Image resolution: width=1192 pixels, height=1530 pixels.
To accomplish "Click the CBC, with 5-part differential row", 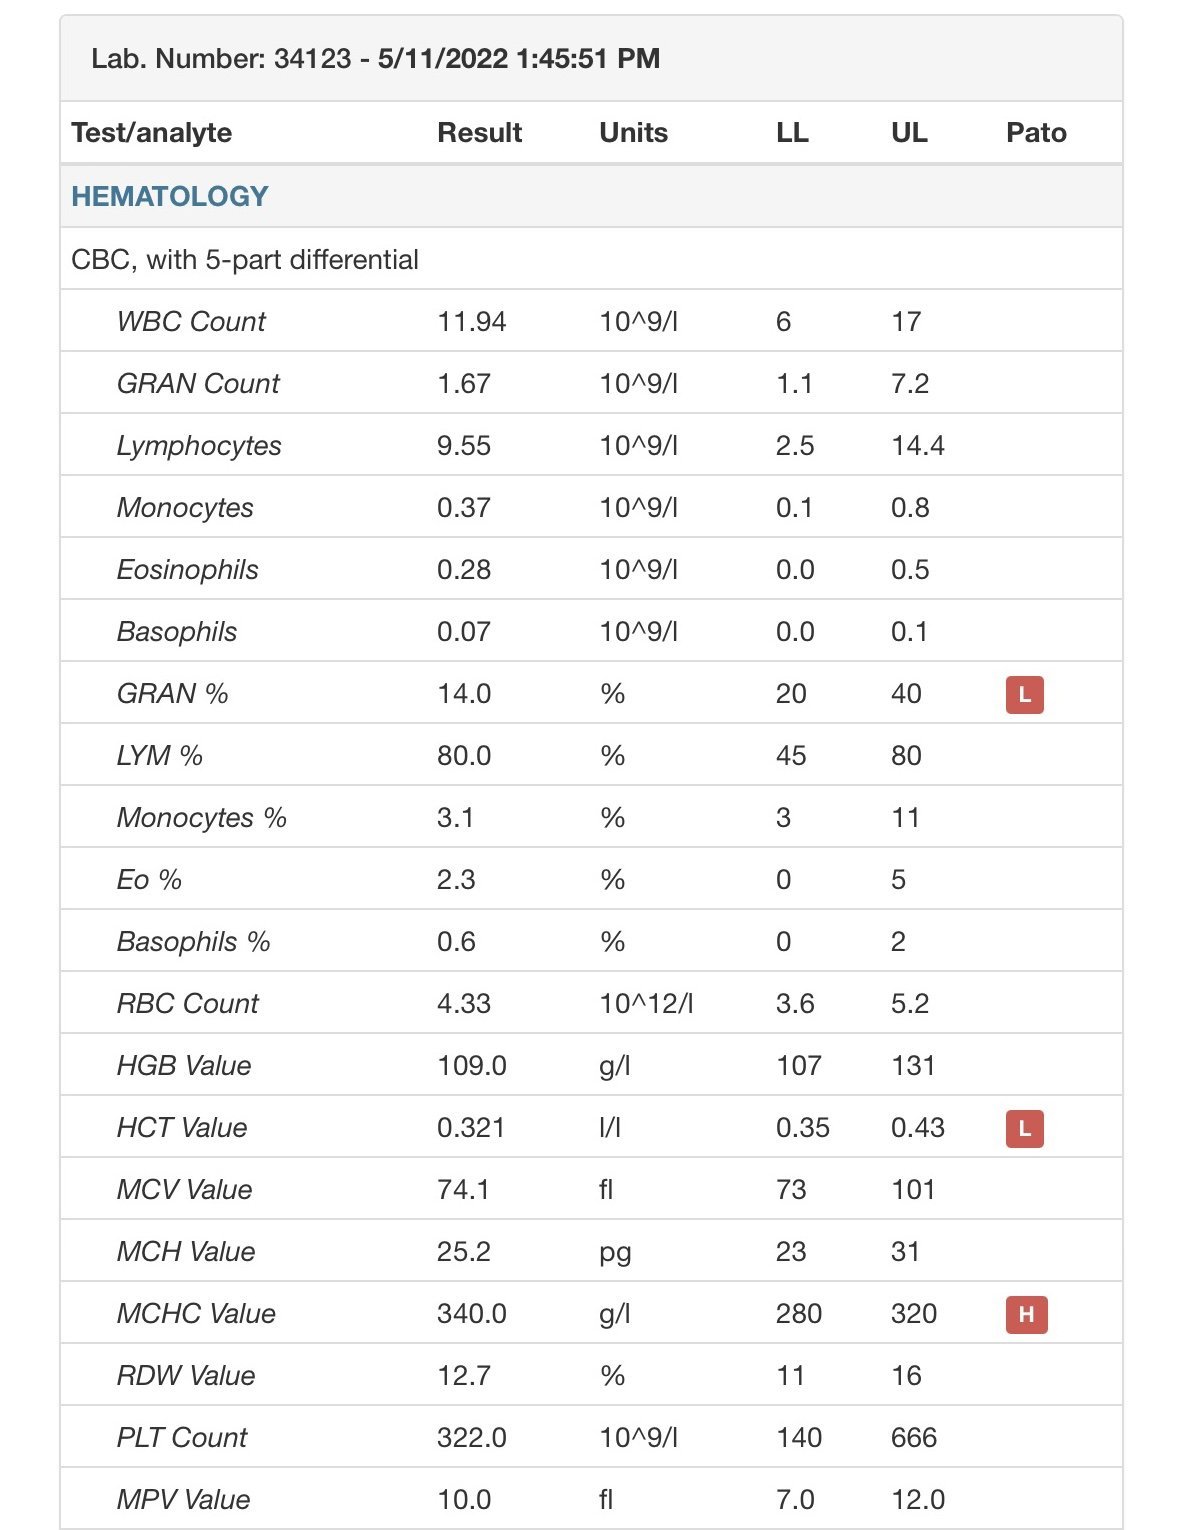I will 245,260.
